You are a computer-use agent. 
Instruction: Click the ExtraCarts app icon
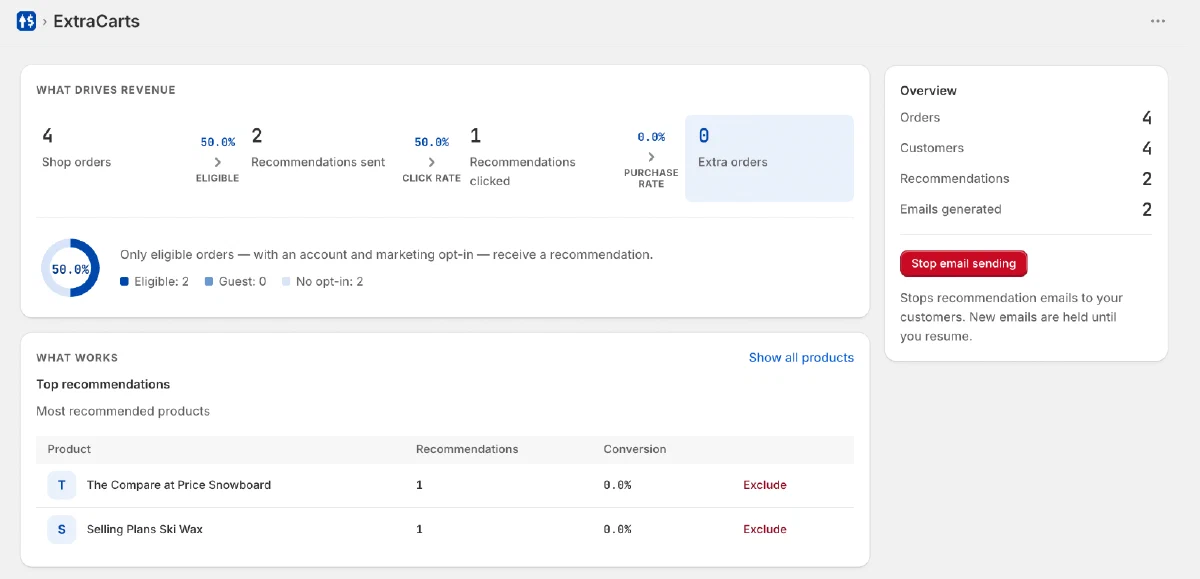click(x=27, y=21)
